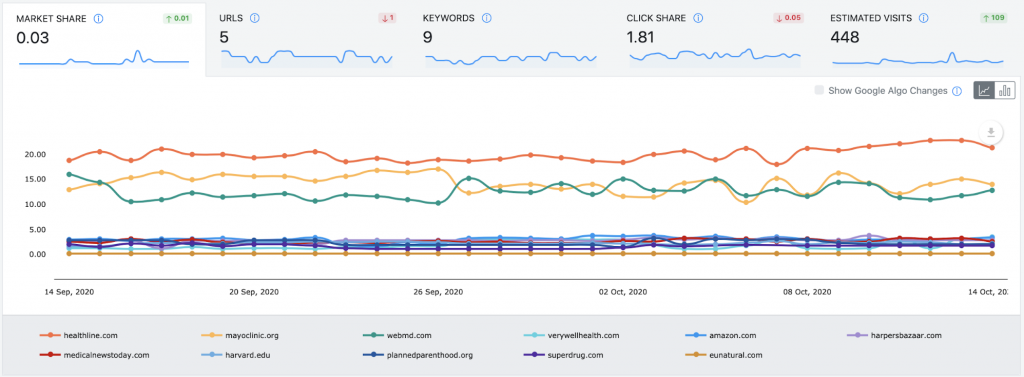Click the Keywords value 9
Screen dimensions: 1024x377
427,38
